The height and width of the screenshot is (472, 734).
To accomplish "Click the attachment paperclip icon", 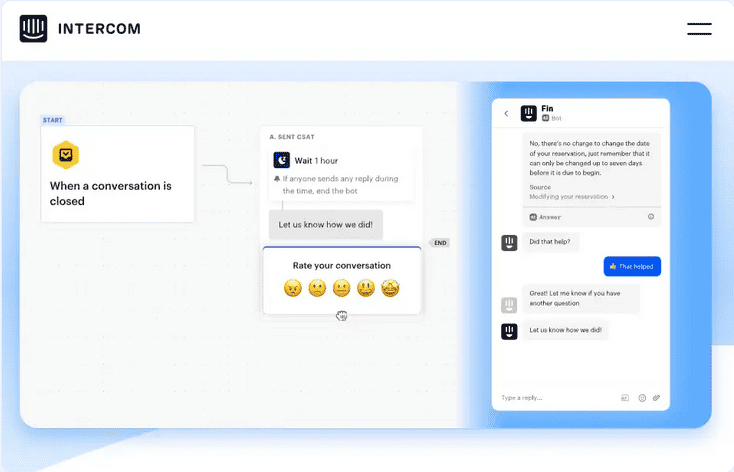I will pos(657,398).
